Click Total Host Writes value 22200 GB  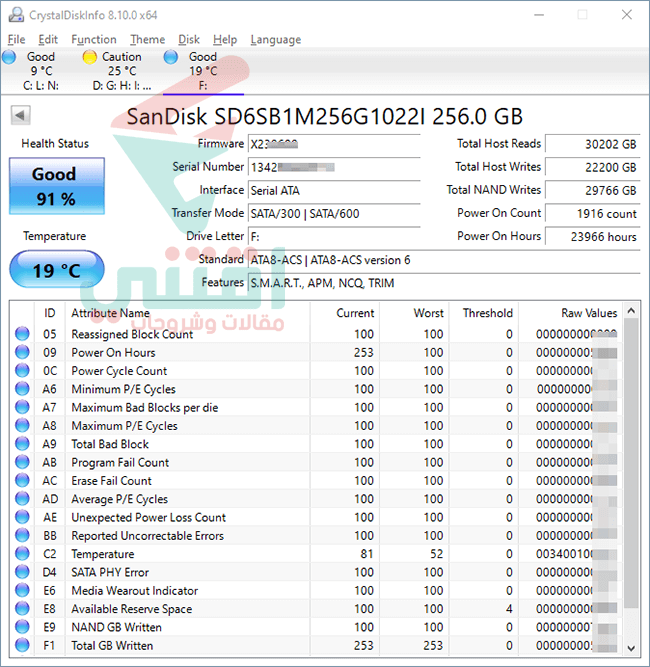(x=593, y=167)
